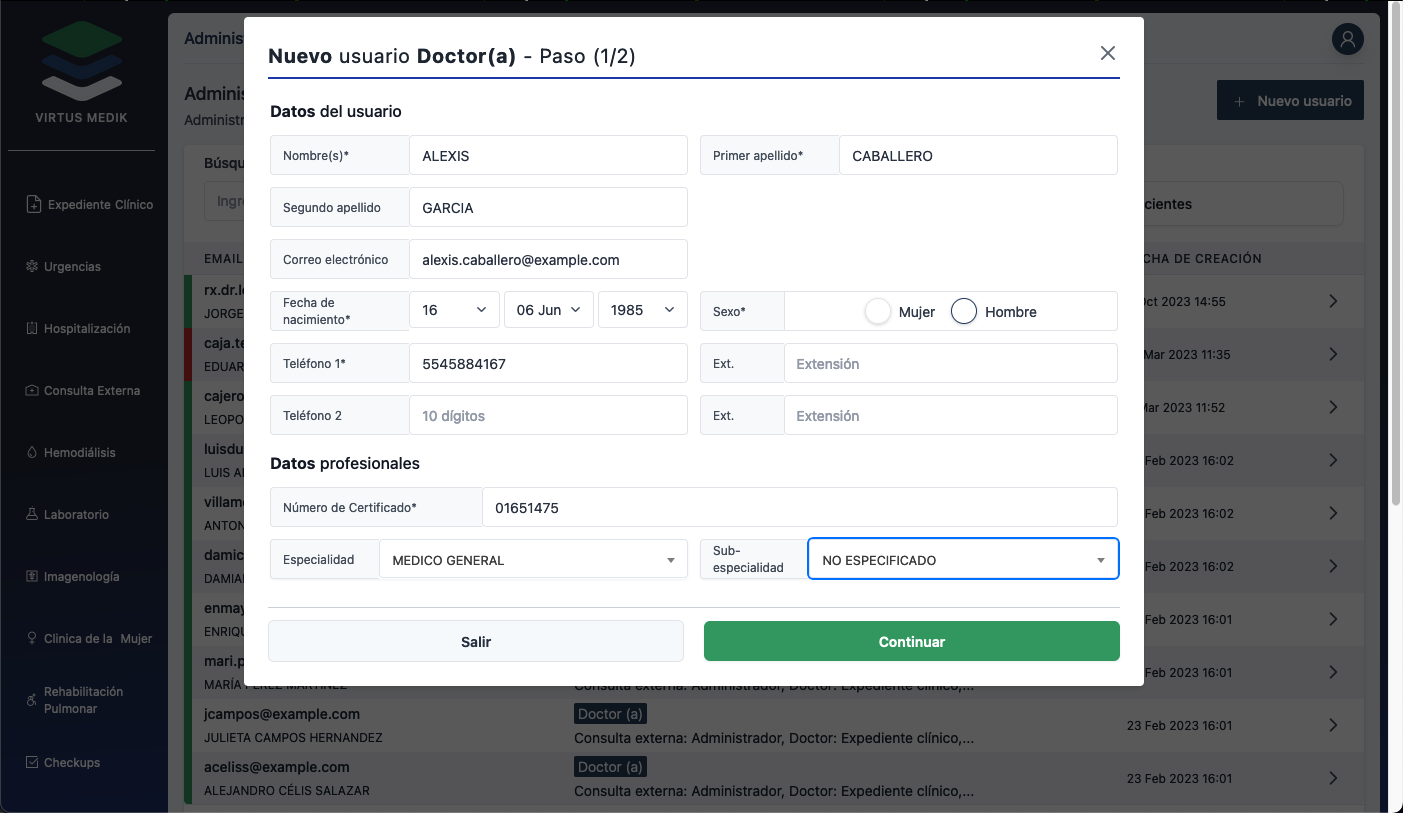Open the birth year dropdown showing 1985
Image resolution: width=1403 pixels, height=813 pixels.
click(642, 310)
